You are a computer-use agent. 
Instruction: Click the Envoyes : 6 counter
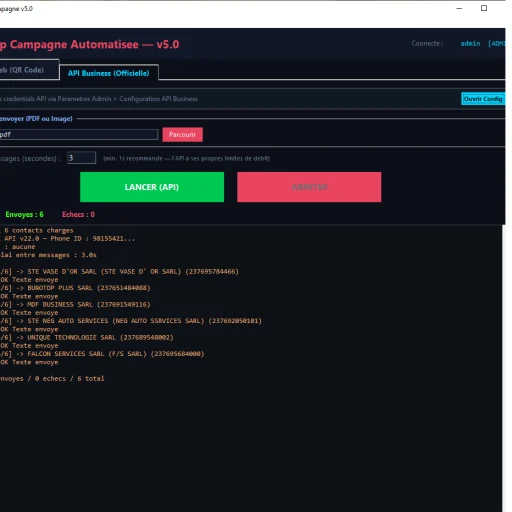(x=24, y=214)
